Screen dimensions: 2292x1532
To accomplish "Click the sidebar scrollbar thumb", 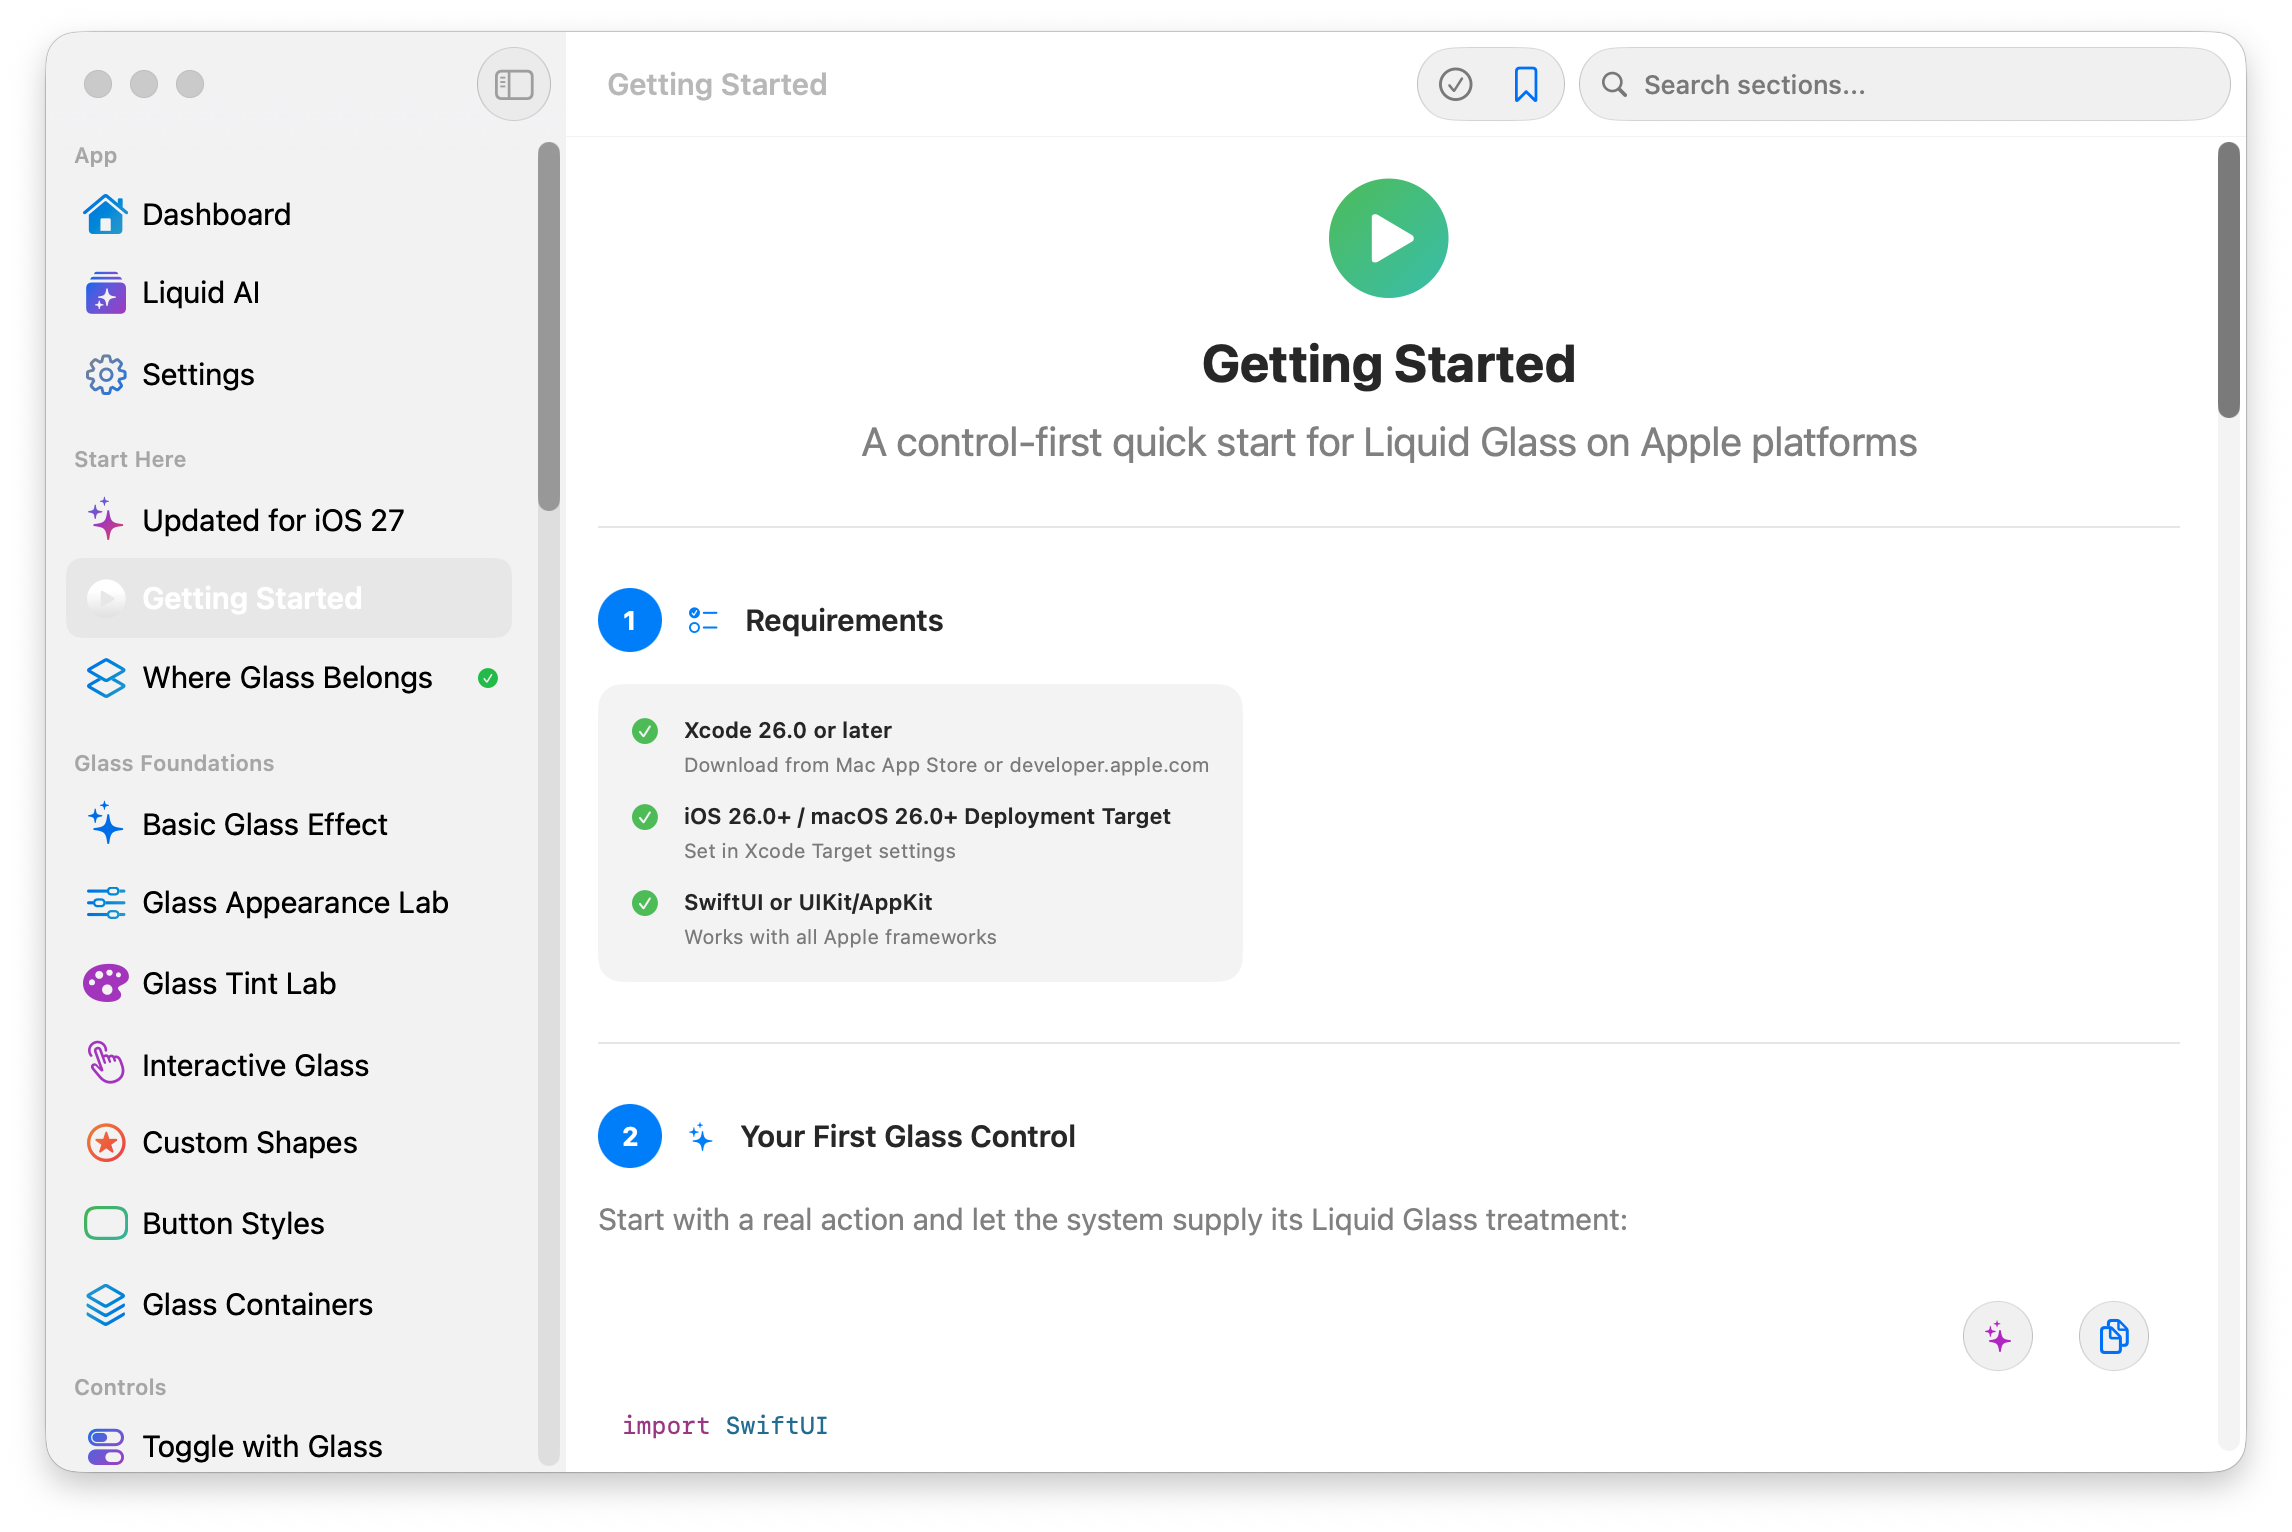I will 548,326.
